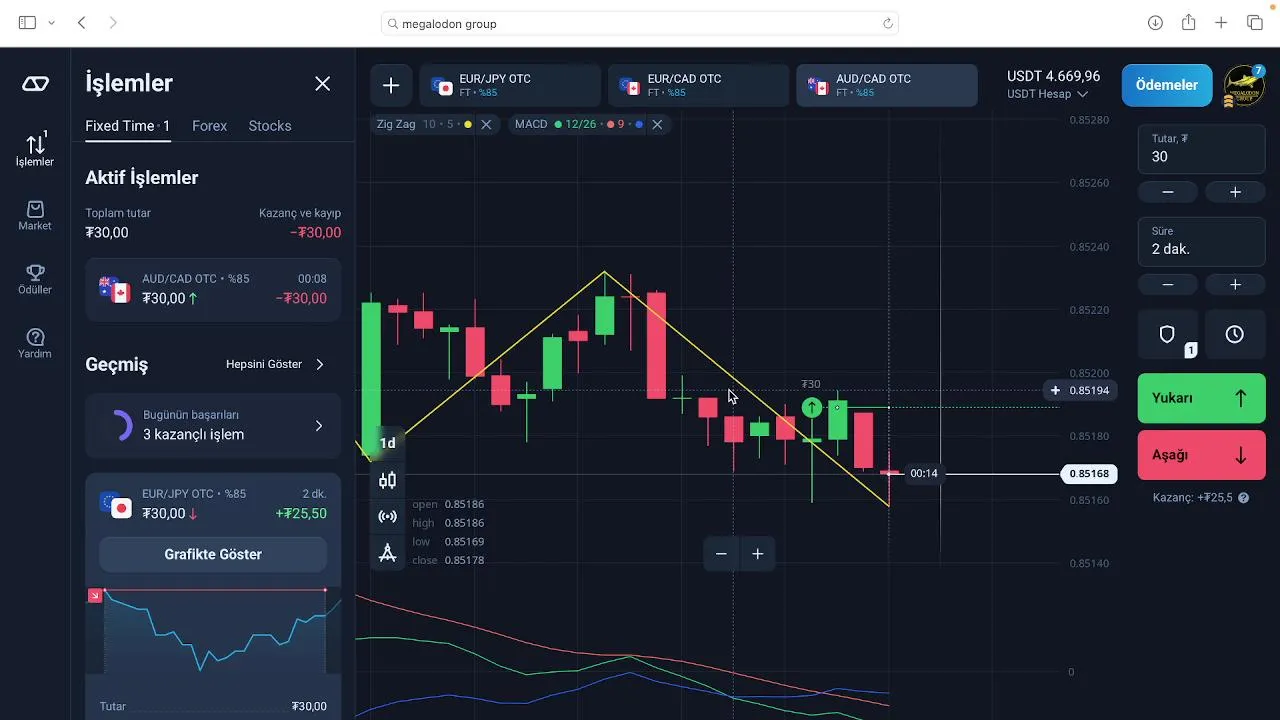
Task: Increase the Tutar amount with plus
Action: click(1235, 192)
